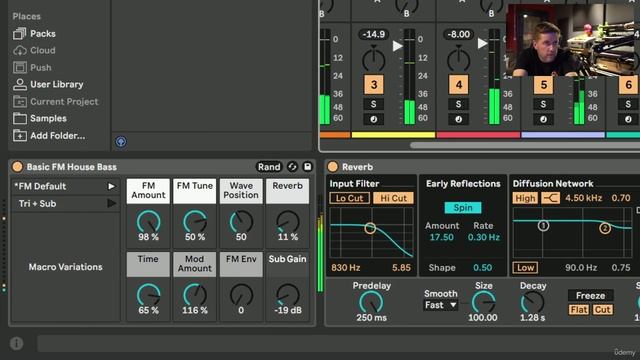Click the reverb Decay knob
The image size is (640, 360).
(532, 302)
